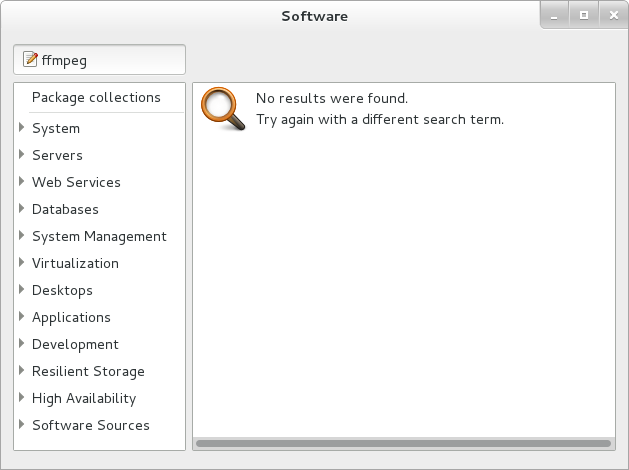Choose the High Availability collection

click(x=84, y=398)
